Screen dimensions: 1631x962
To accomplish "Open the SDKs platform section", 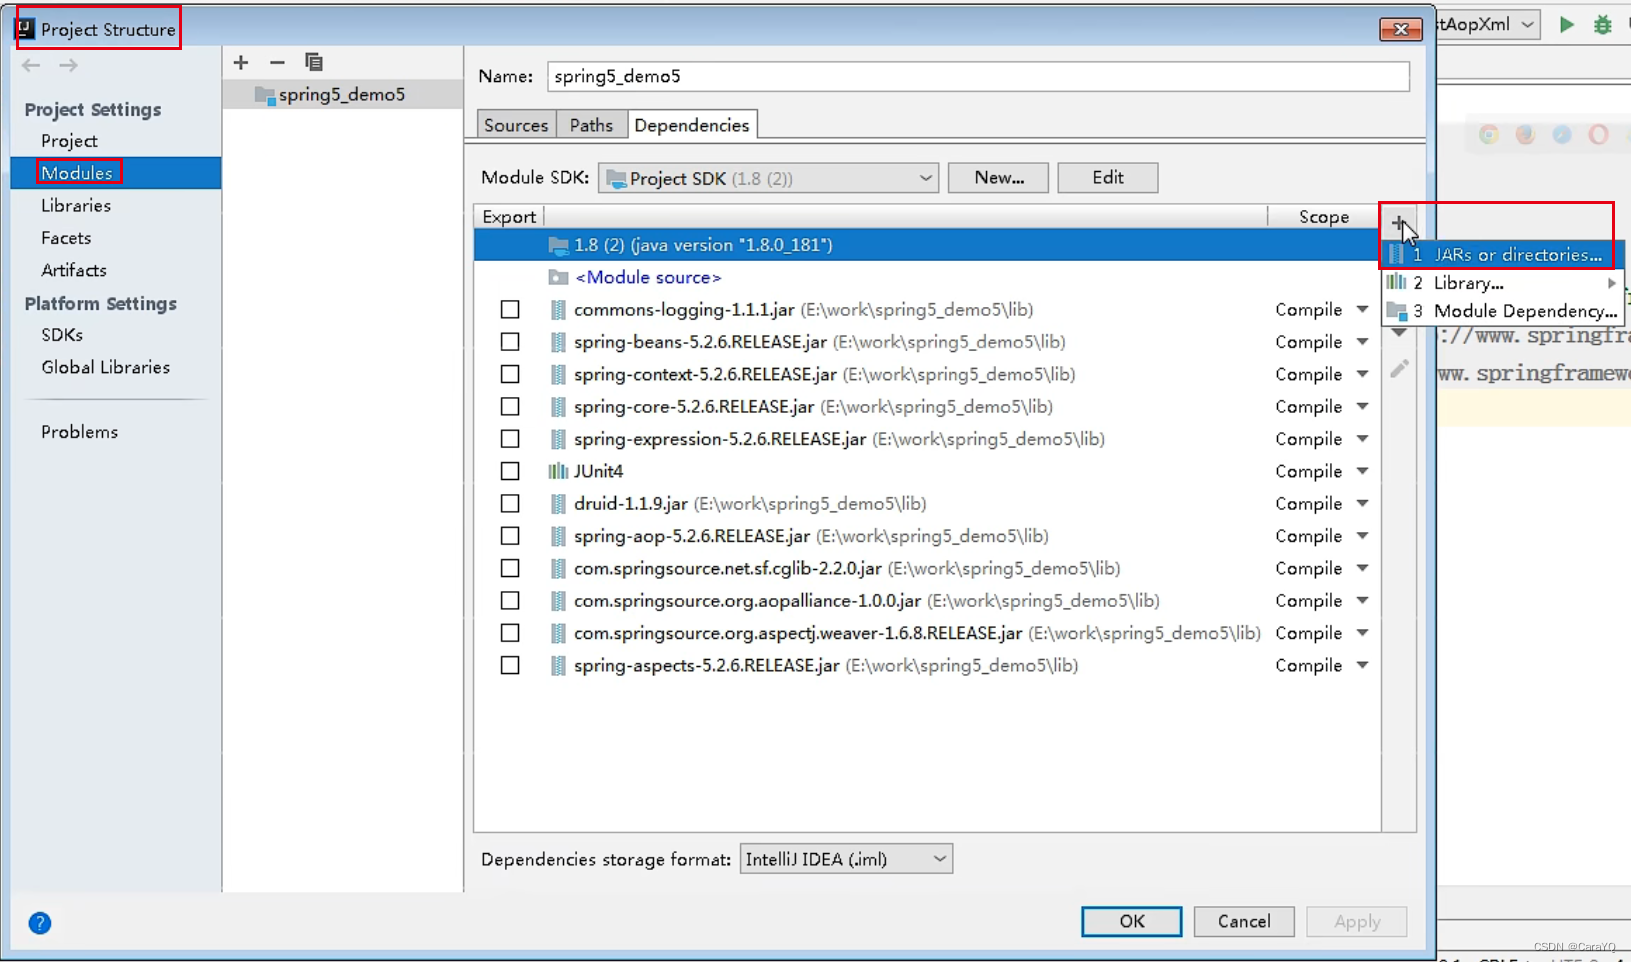I will (62, 335).
